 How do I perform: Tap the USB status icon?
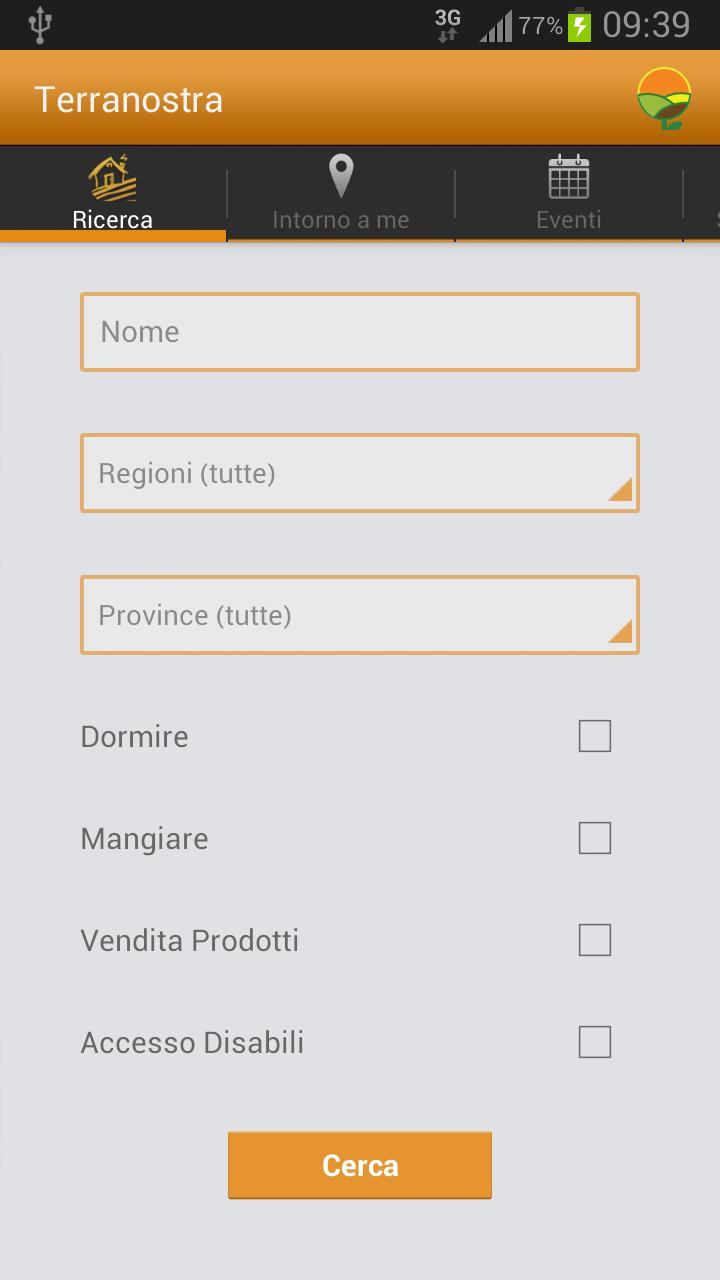[x=40, y=25]
